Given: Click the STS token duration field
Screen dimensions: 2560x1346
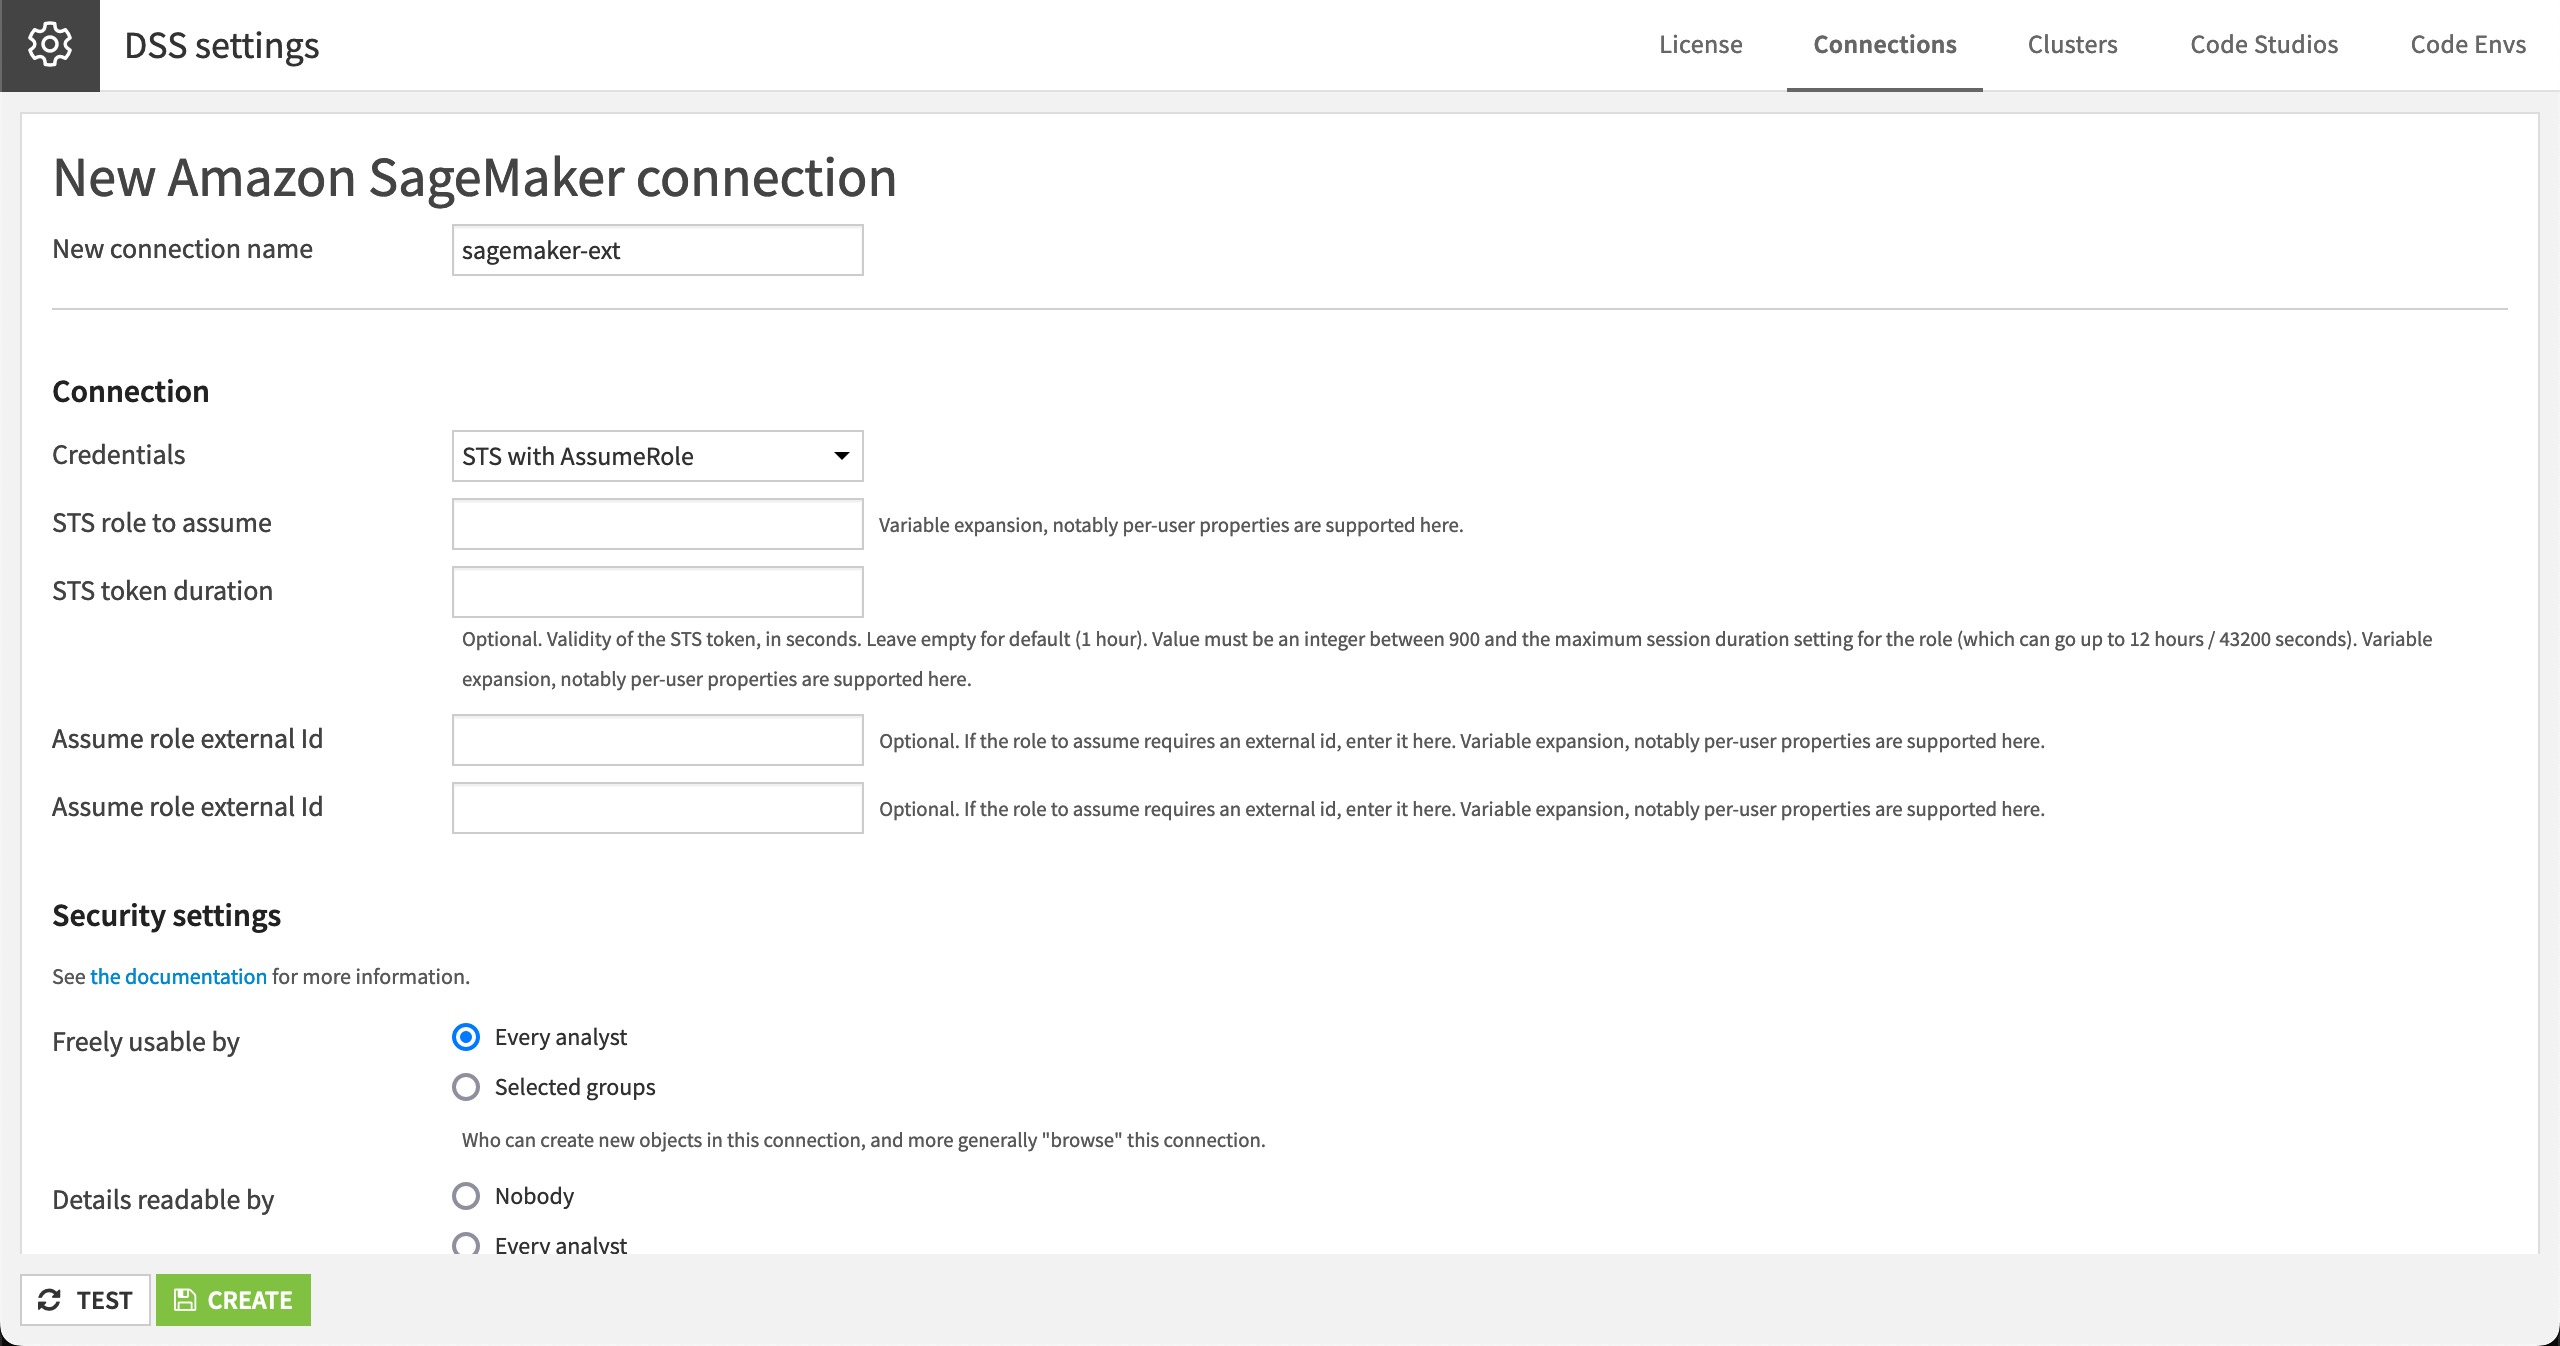Looking at the screenshot, I should (656, 591).
